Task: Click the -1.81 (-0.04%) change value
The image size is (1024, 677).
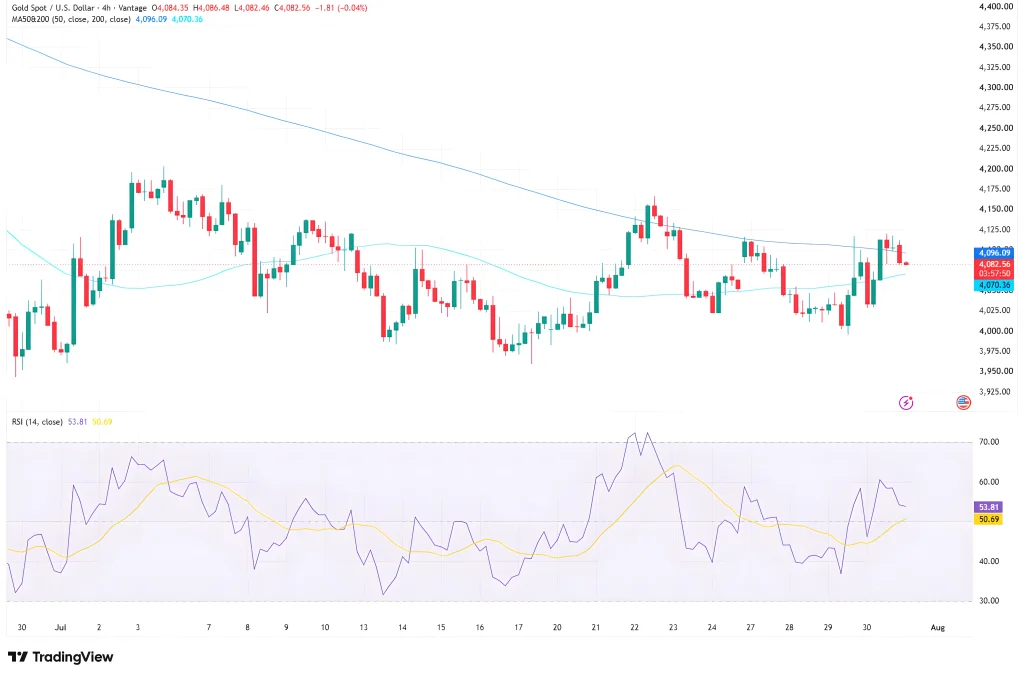Action: (x=340, y=8)
